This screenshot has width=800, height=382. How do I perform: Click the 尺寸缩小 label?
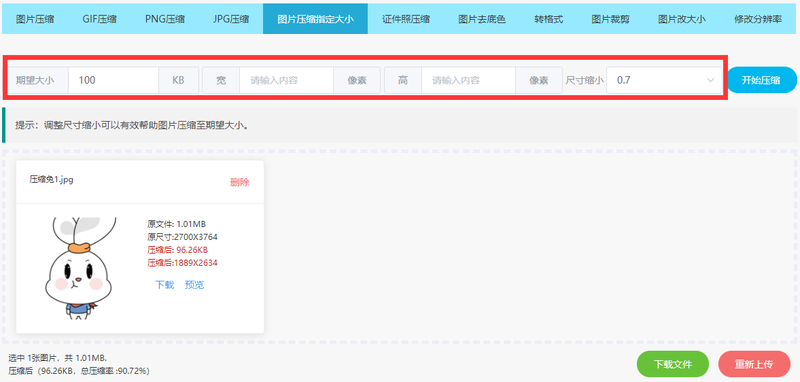click(x=584, y=80)
